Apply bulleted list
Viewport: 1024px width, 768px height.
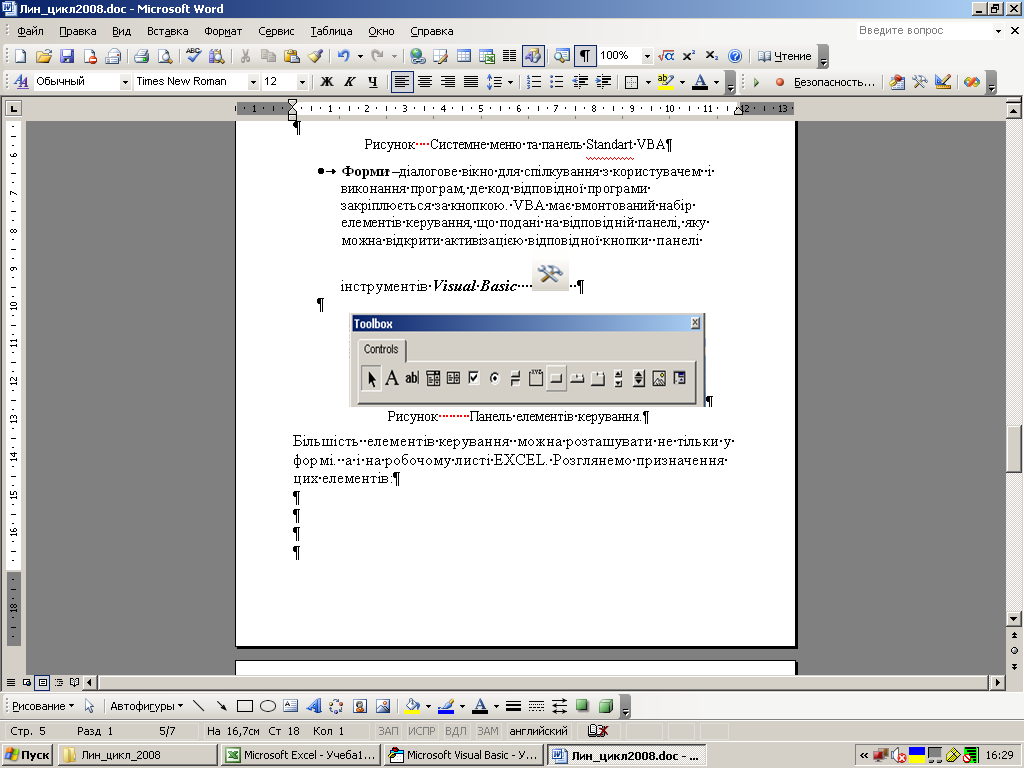(556, 82)
